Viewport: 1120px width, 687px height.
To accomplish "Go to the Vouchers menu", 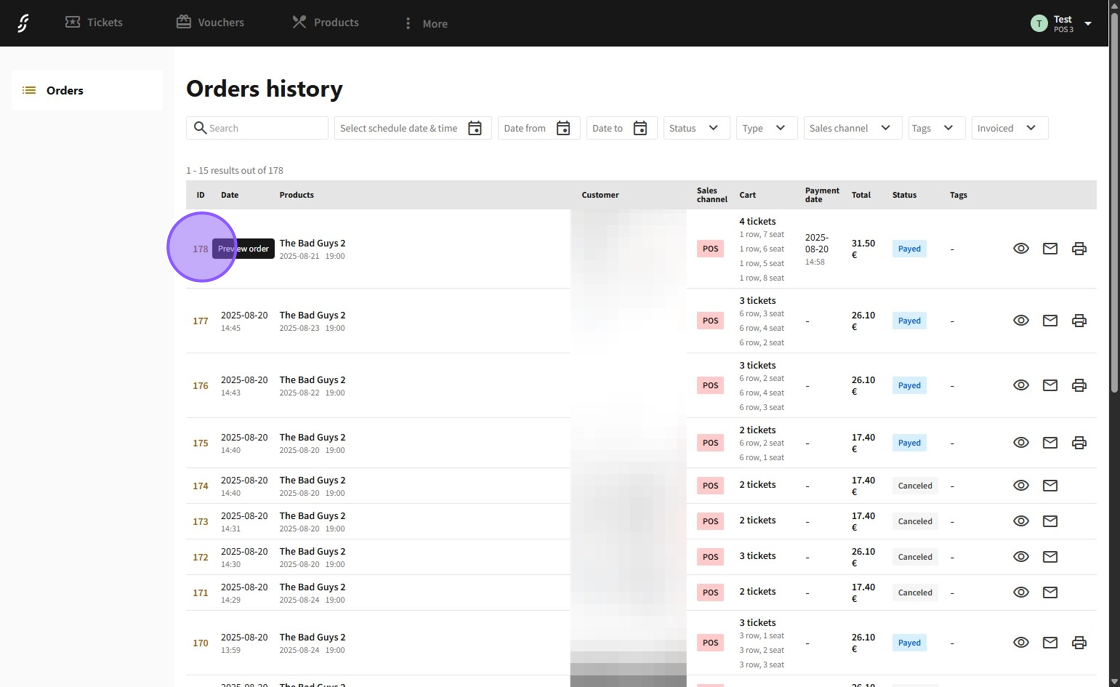I will (x=210, y=22).
